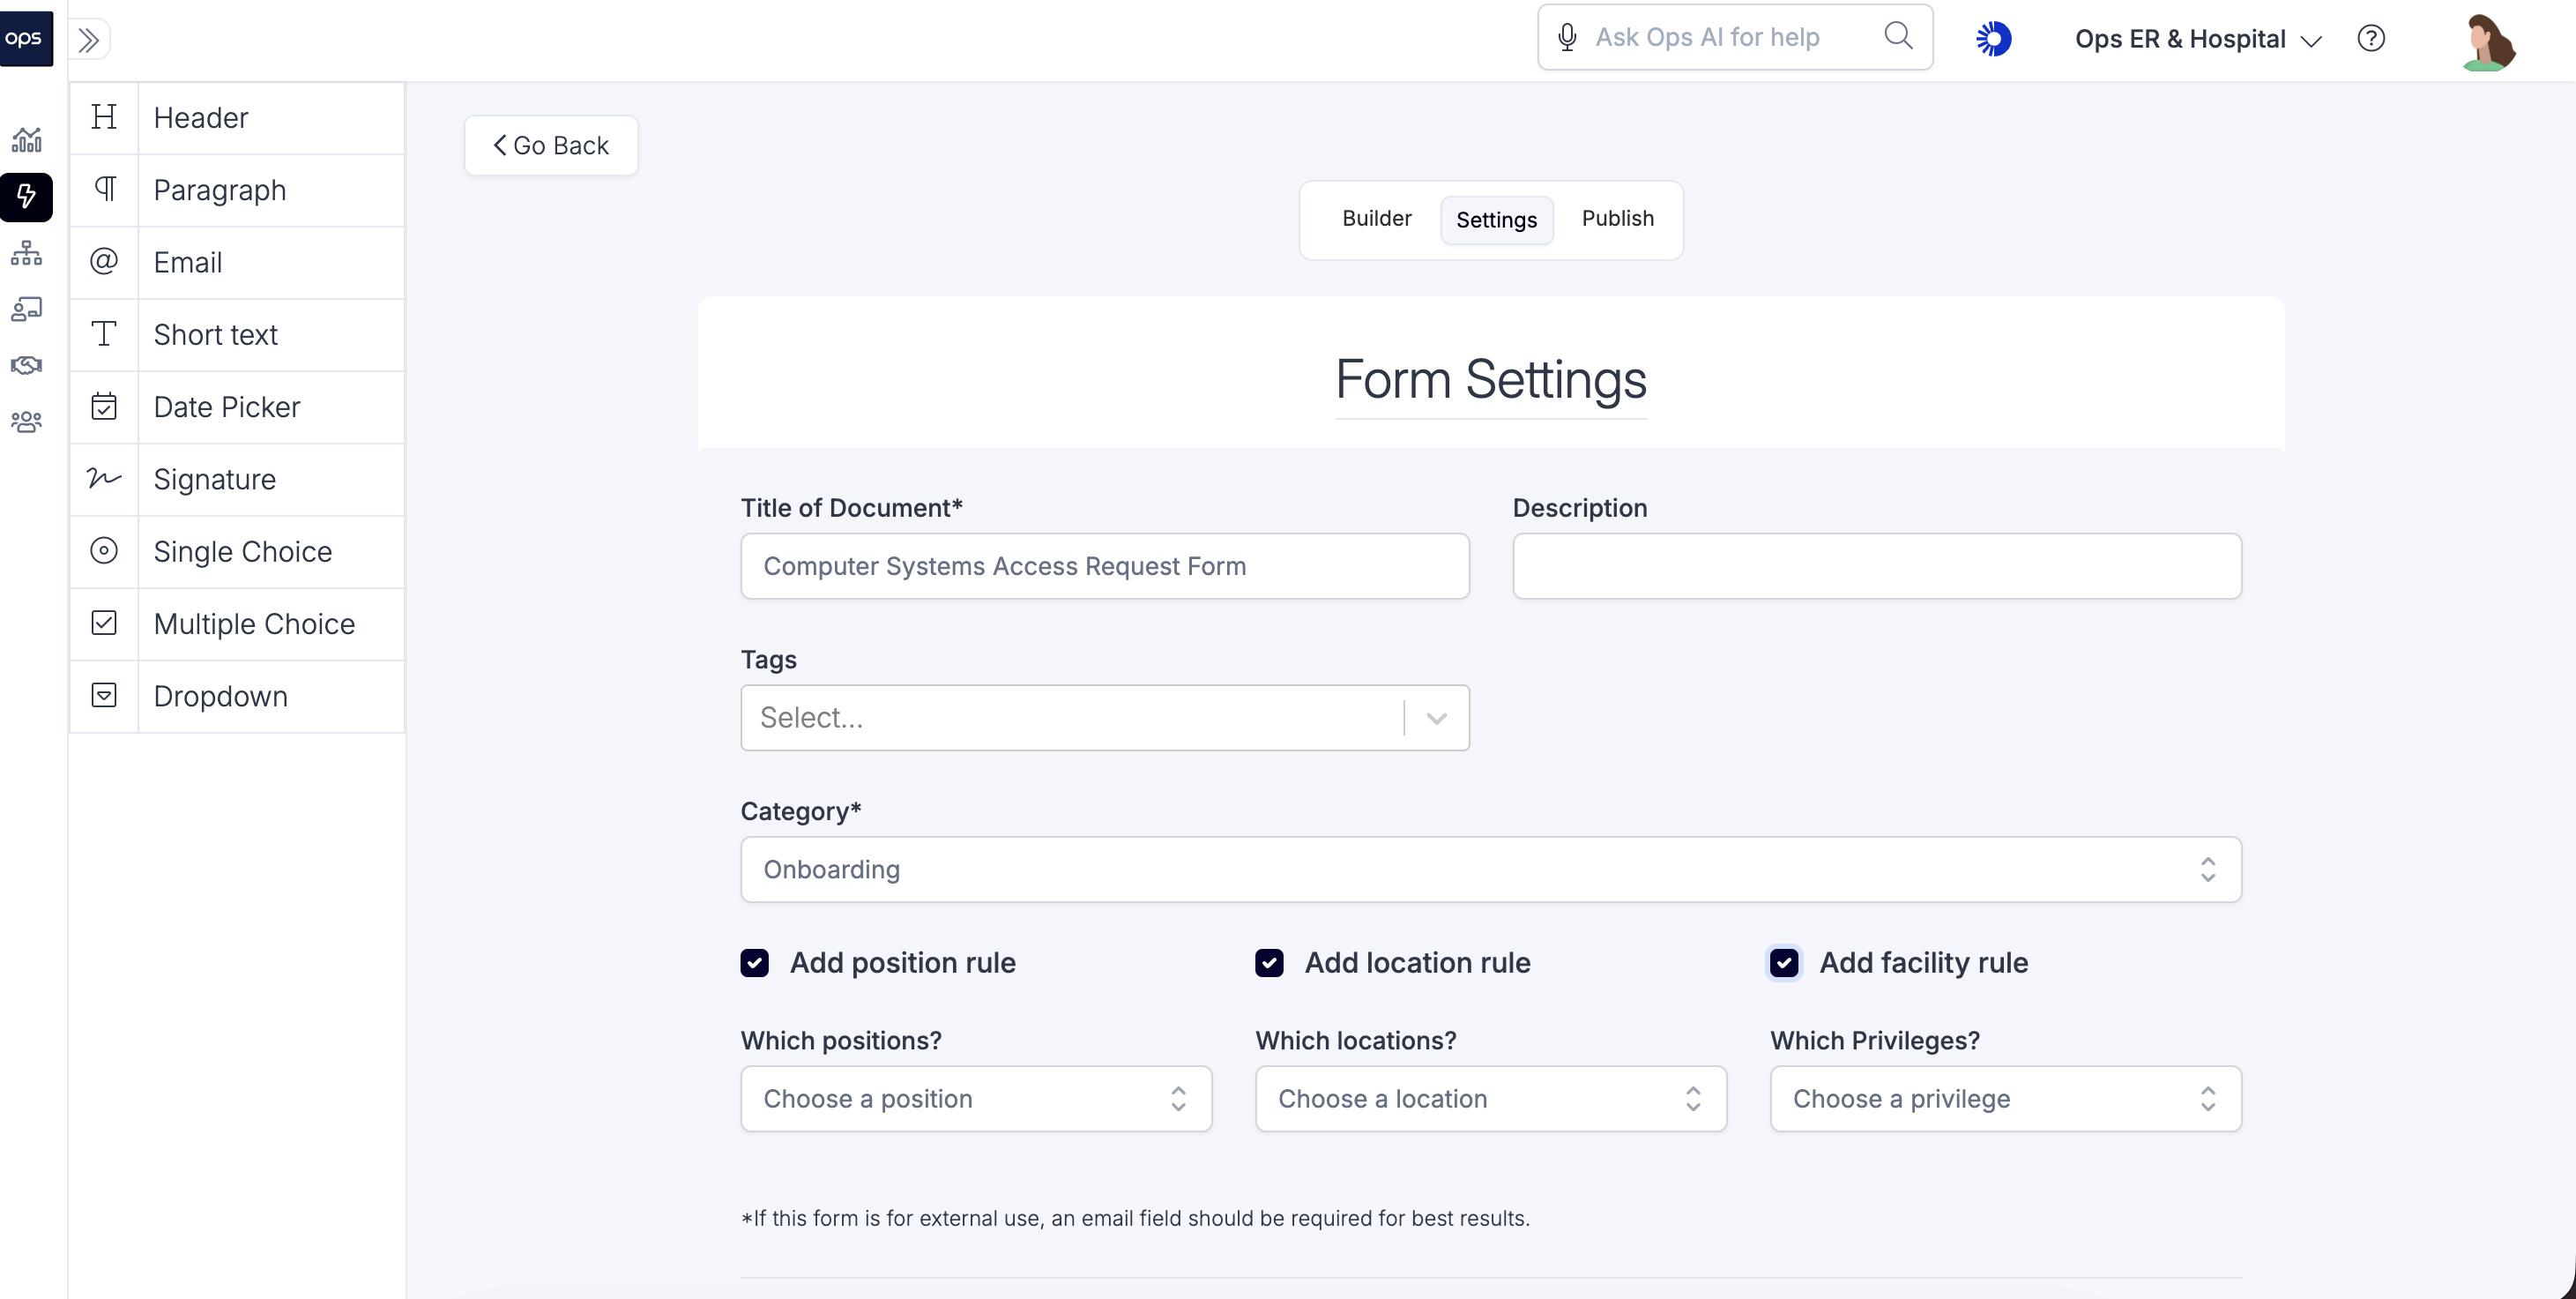Switch to the Builder tab
Image resolution: width=2576 pixels, height=1299 pixels.
coord(1376,219)
